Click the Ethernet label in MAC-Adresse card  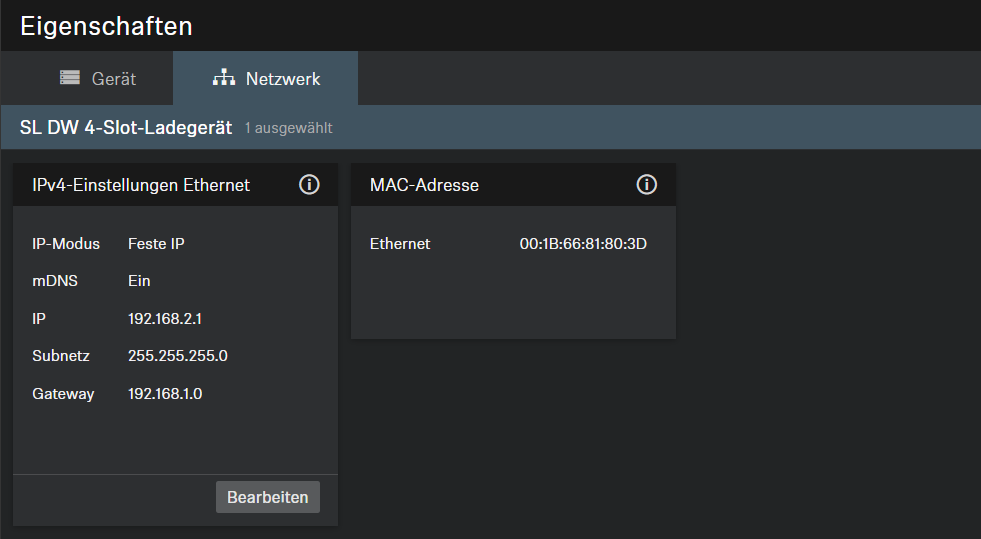[400, 243]
